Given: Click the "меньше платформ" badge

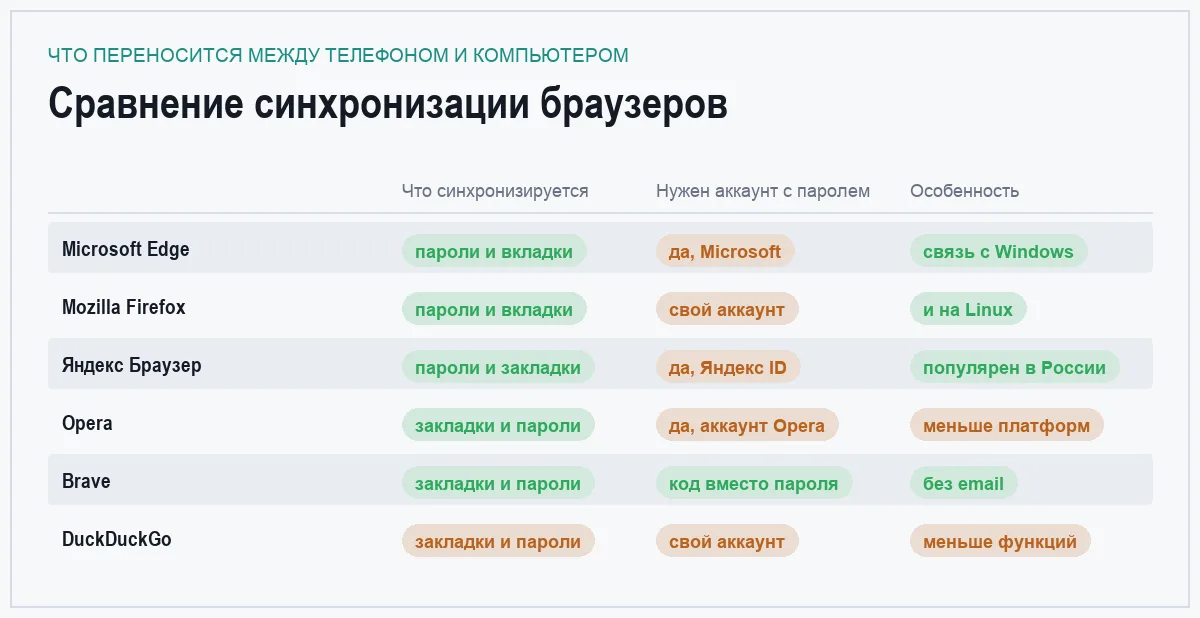Looking at the screenshot, I should (1007, 425).
